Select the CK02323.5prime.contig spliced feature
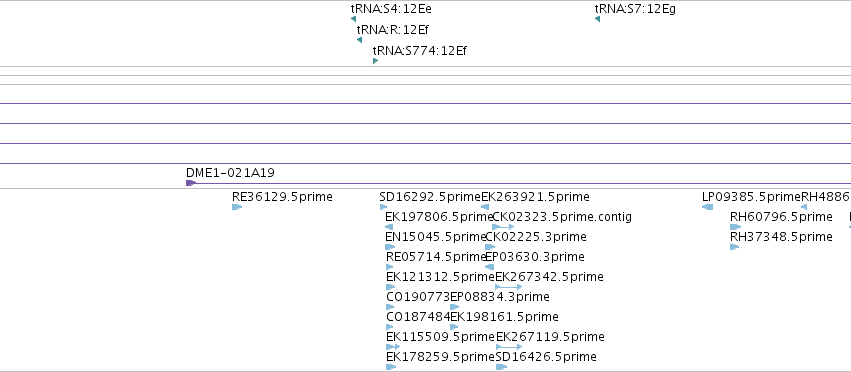 pos(503,227)
